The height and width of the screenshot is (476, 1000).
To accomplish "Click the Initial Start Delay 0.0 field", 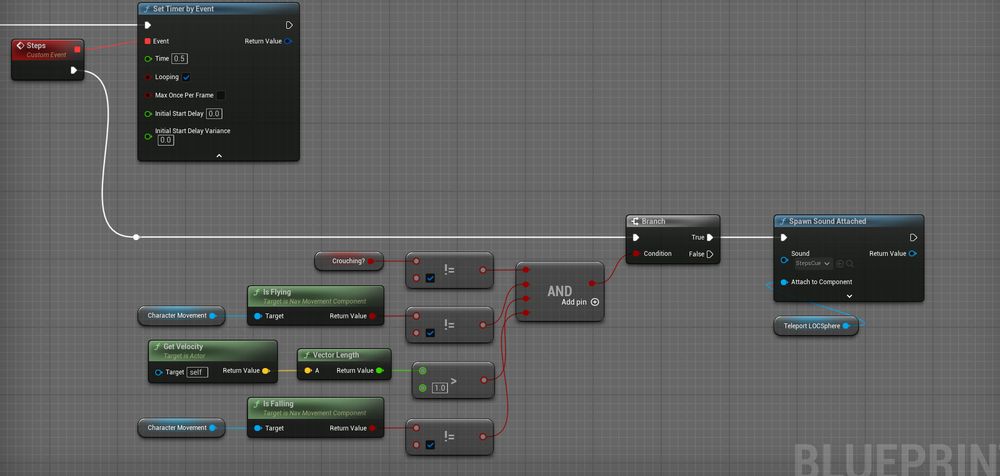I will 214,114.
